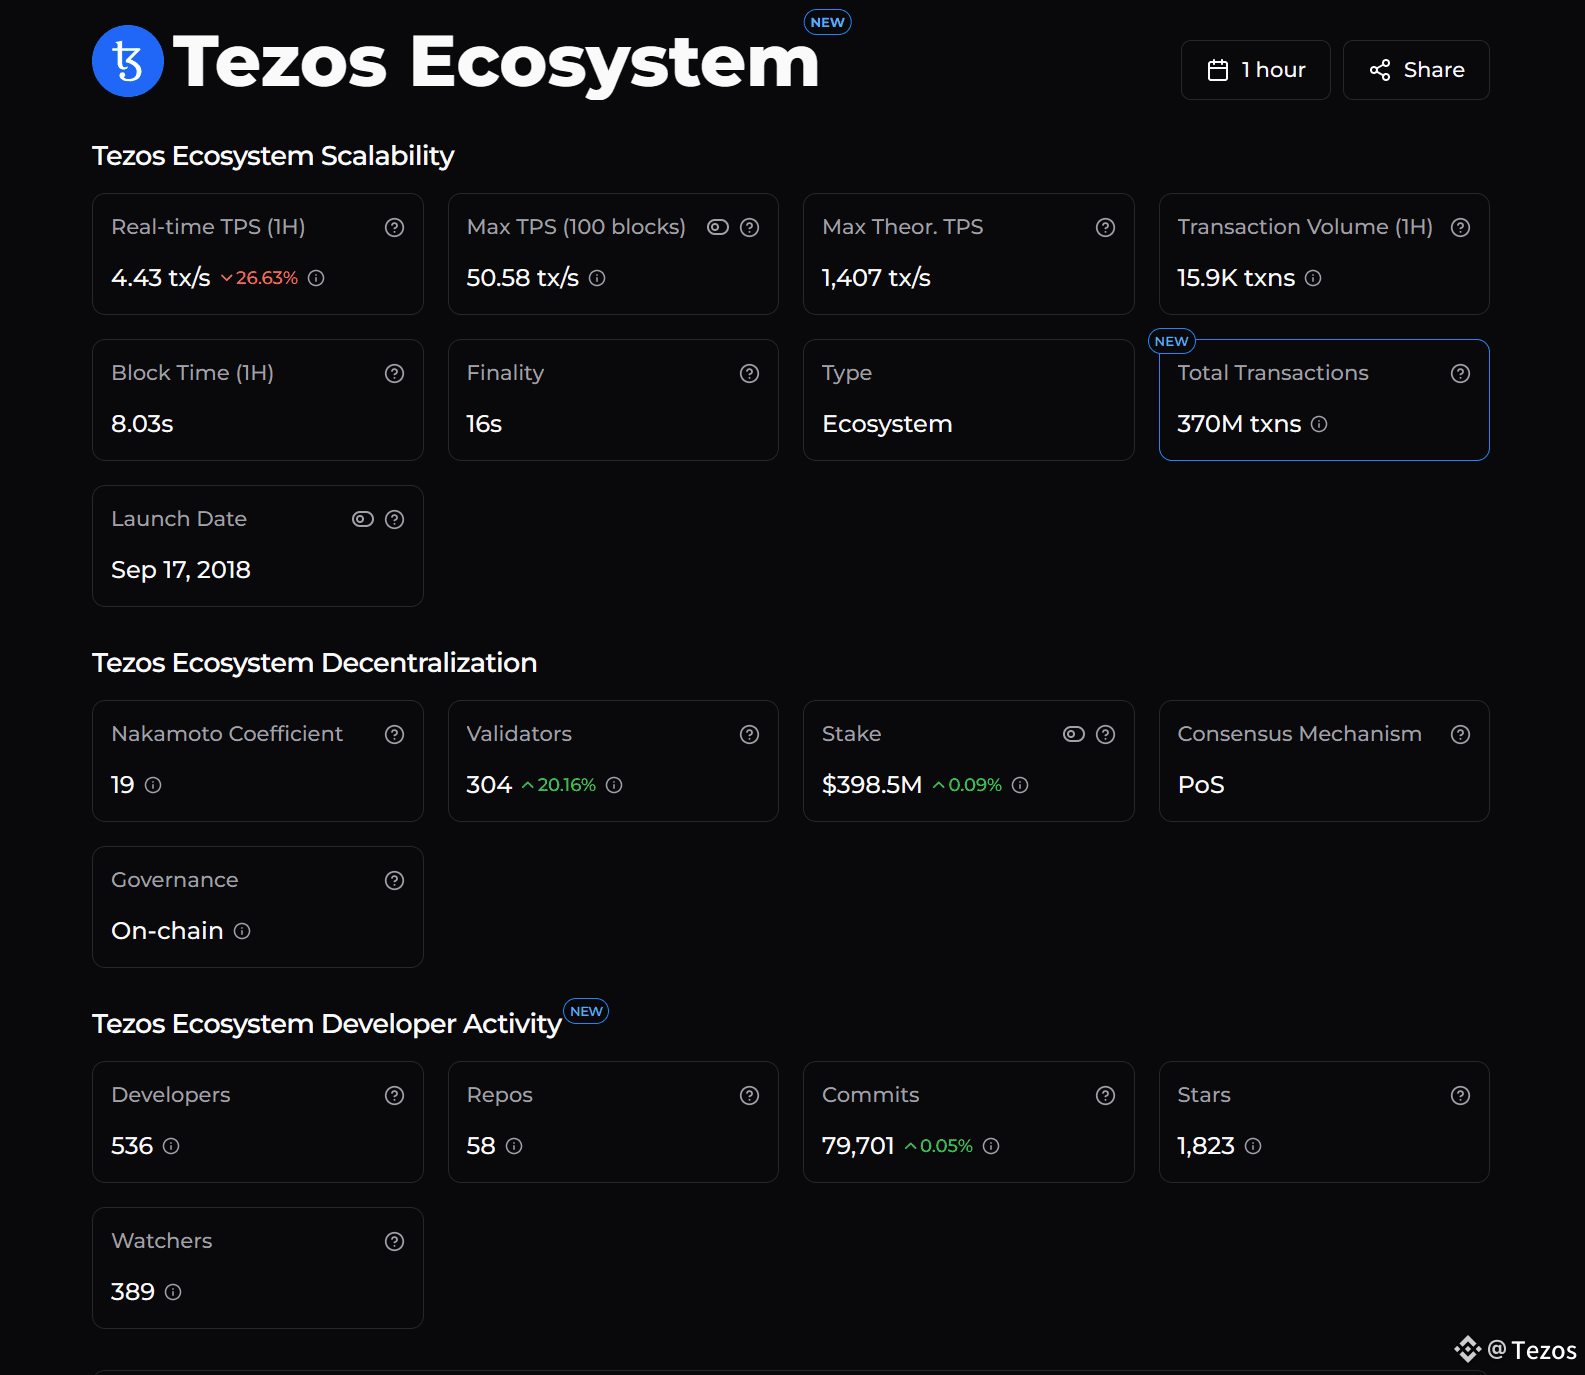This screenshot has width=1585, height=1375.
Task: Open help for Governance card
Action: 395,881
